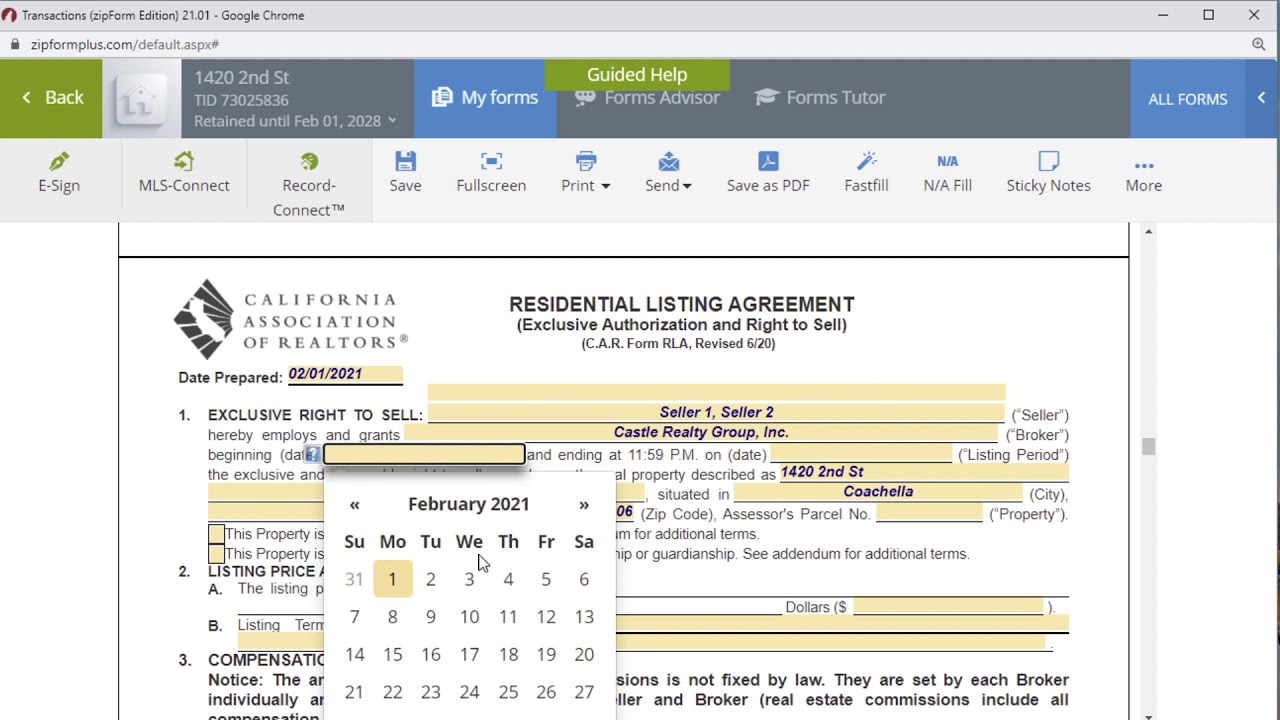The image size is (1280, 720).
Task: Apply N/A Fill to form
Action: coord(947,172)
